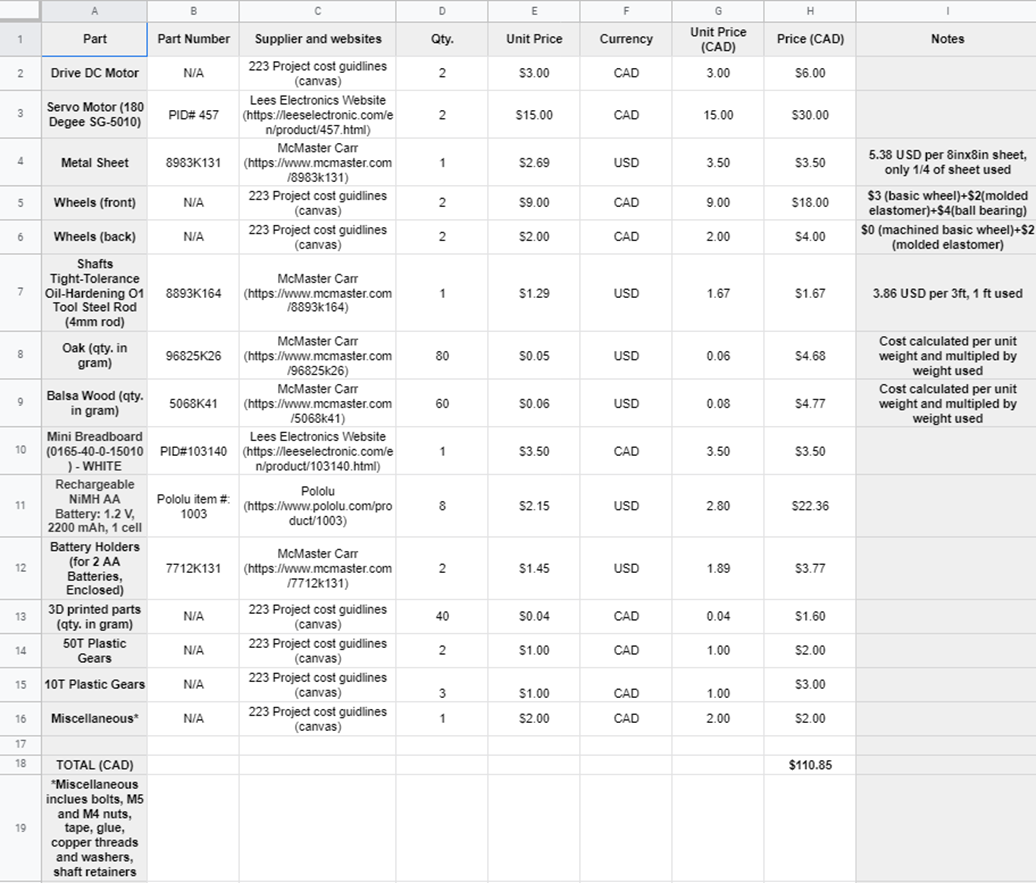1036x883 pixels.
Task: Click the McMaster Carr 8983k131 supplier cell
Action: [x=318, y=162]
